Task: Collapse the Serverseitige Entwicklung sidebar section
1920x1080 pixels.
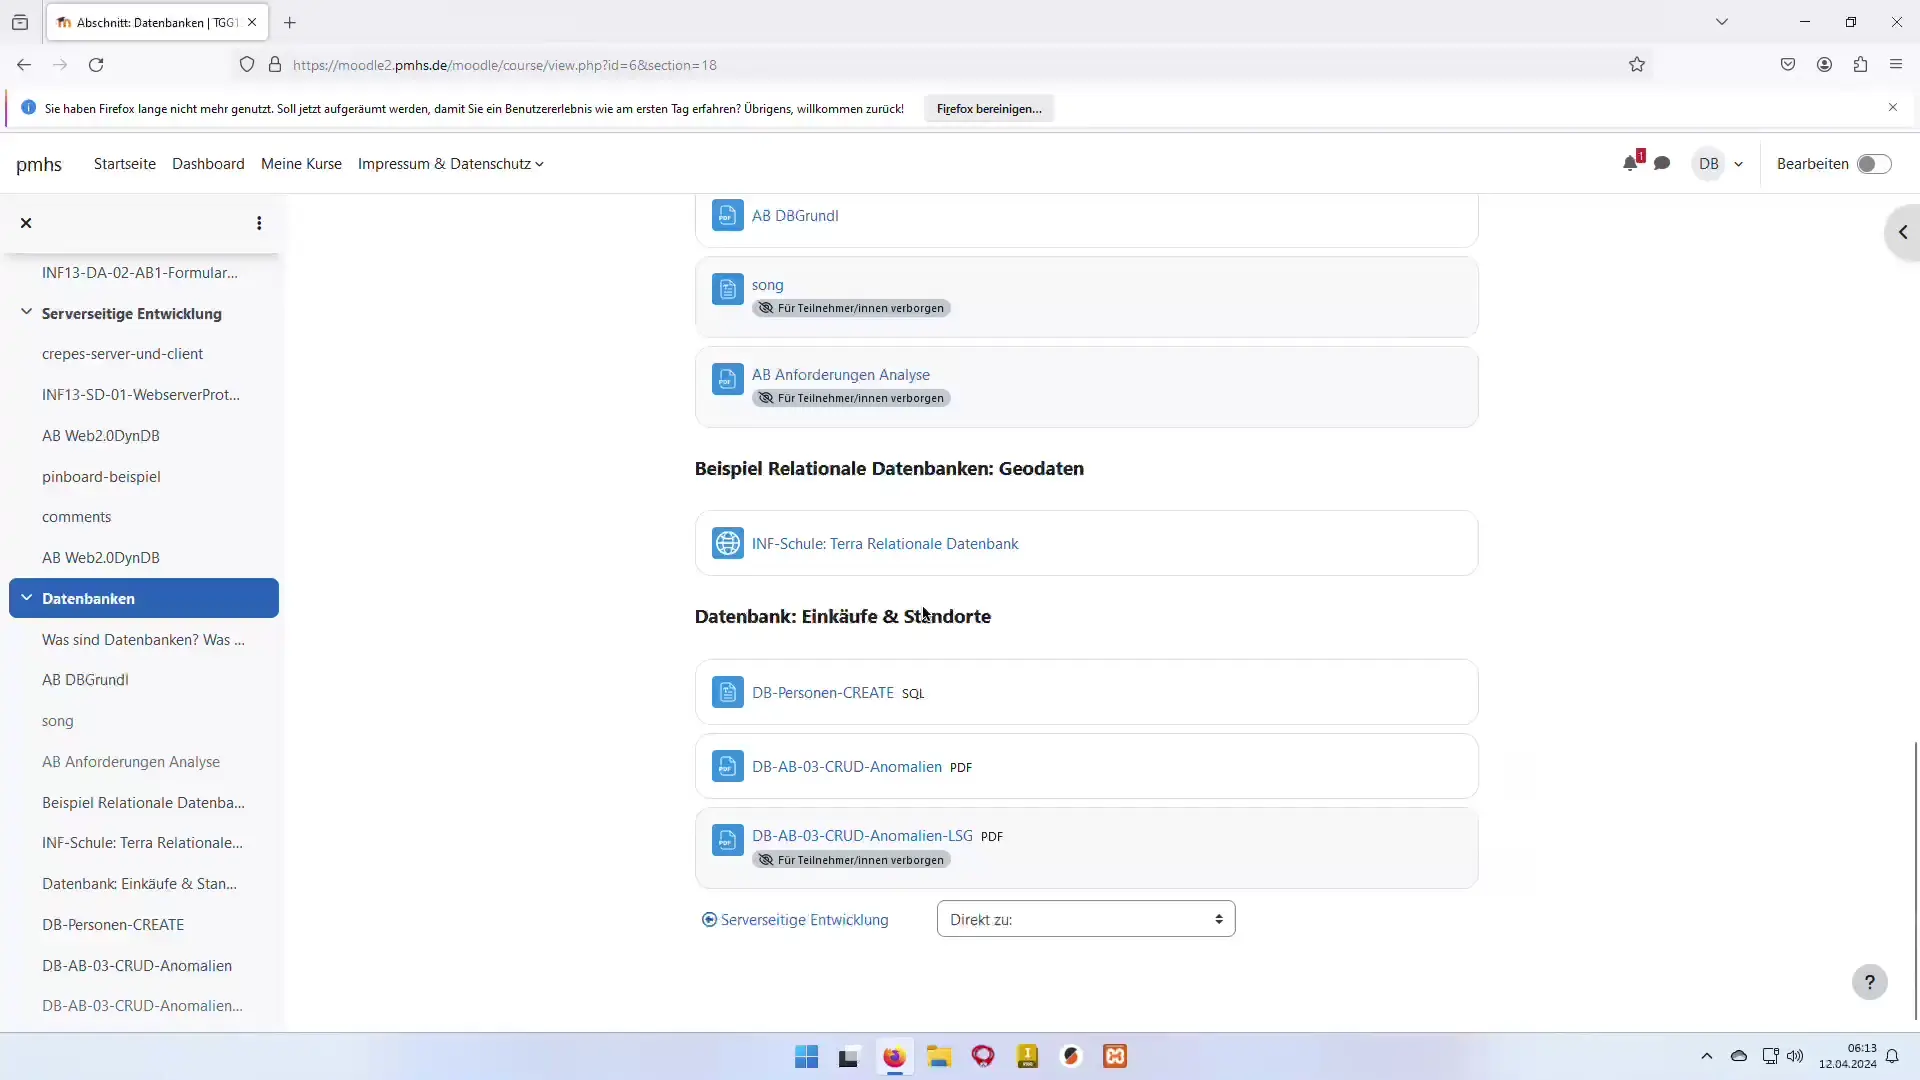Action: (27, 313)
